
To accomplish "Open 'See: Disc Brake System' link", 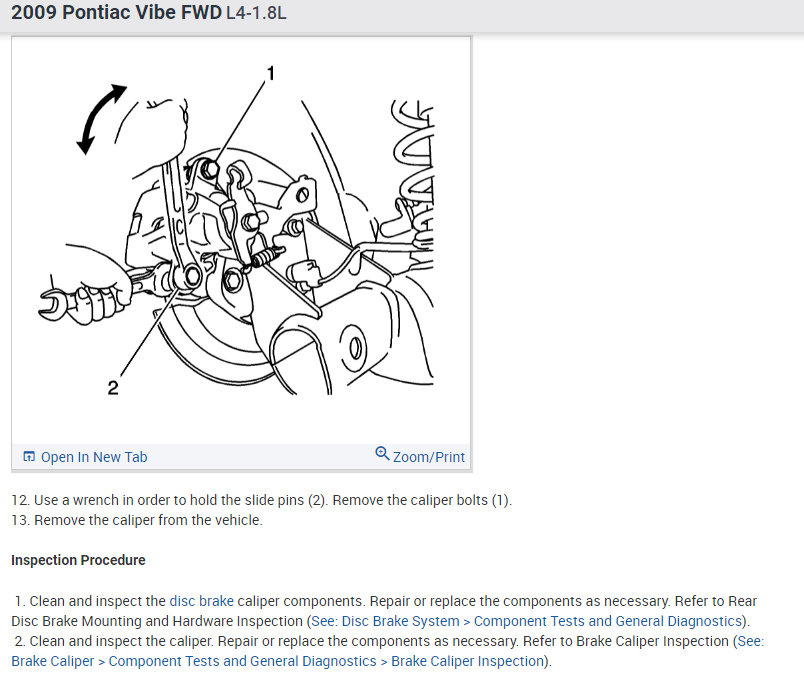I will 385,621.
